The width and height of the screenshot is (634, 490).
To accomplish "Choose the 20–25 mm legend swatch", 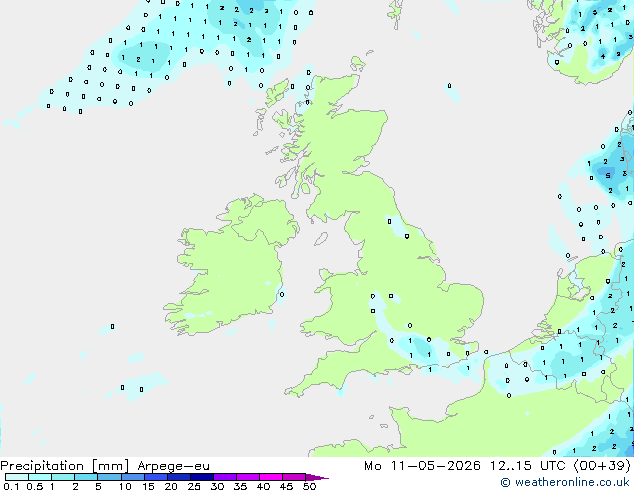I will [179, 477].
